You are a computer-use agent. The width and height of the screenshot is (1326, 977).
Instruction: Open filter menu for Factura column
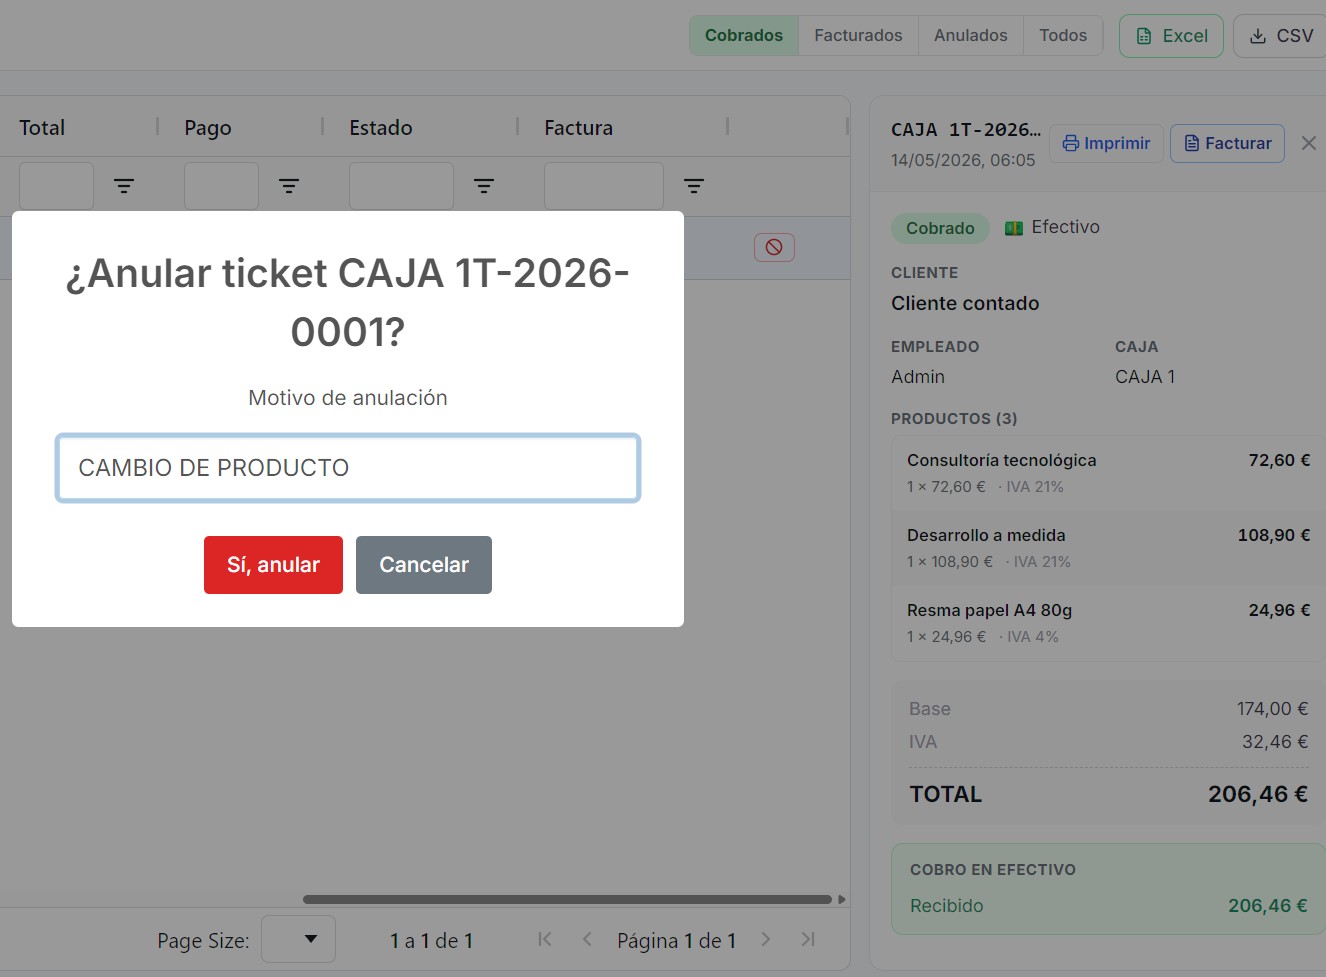click(694, 186)
